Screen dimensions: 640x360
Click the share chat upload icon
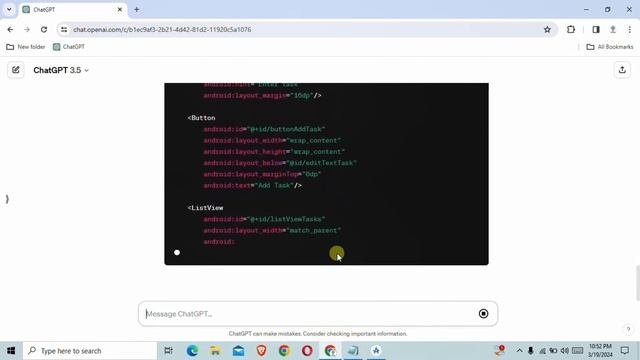[x=622, y=70]
